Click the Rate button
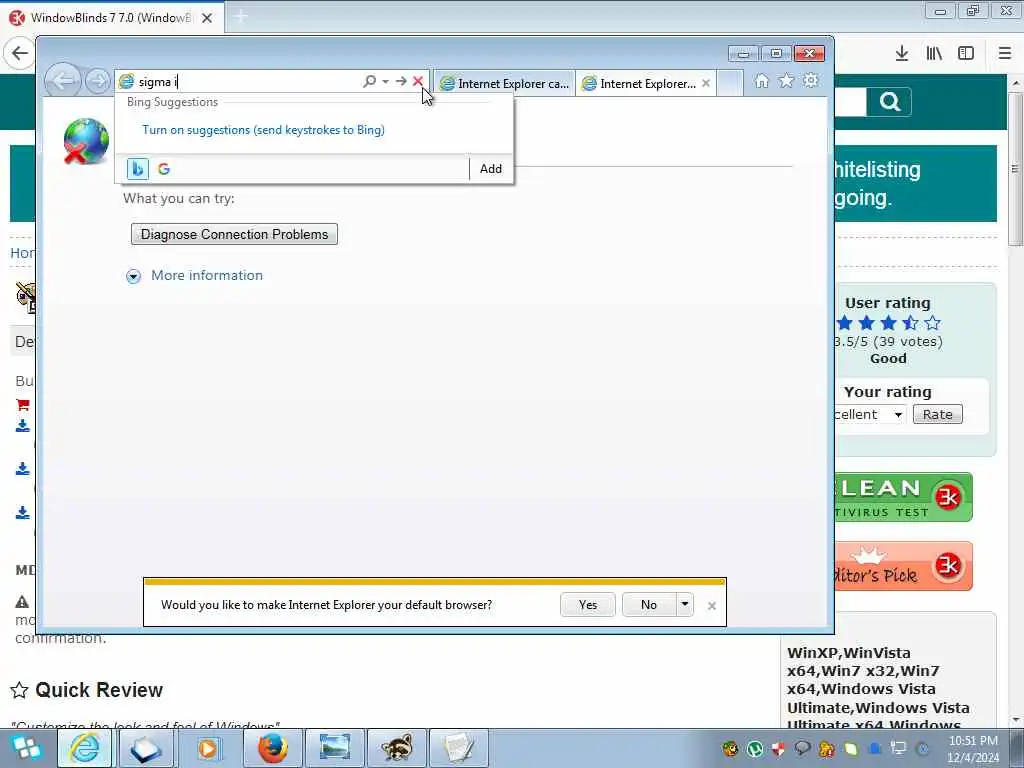Image resolution: width=1024 pixels, height=768 pixels. [937, 414]
